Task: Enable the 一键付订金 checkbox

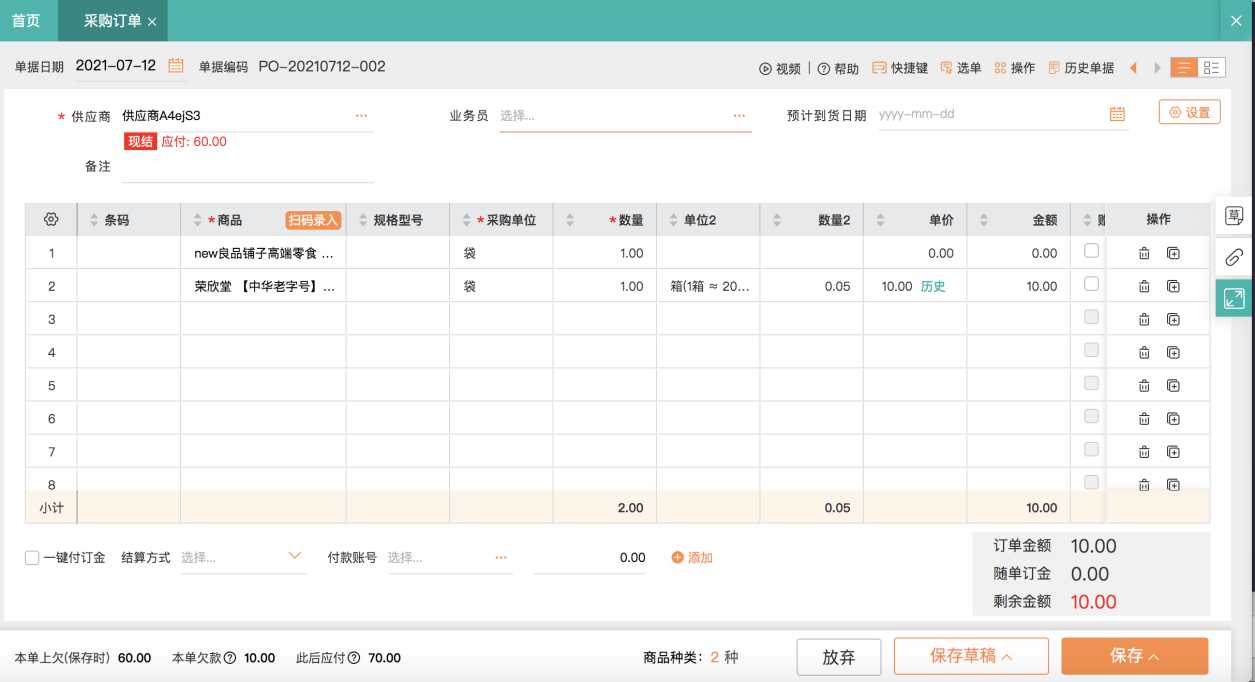Action: click(32, 558)
